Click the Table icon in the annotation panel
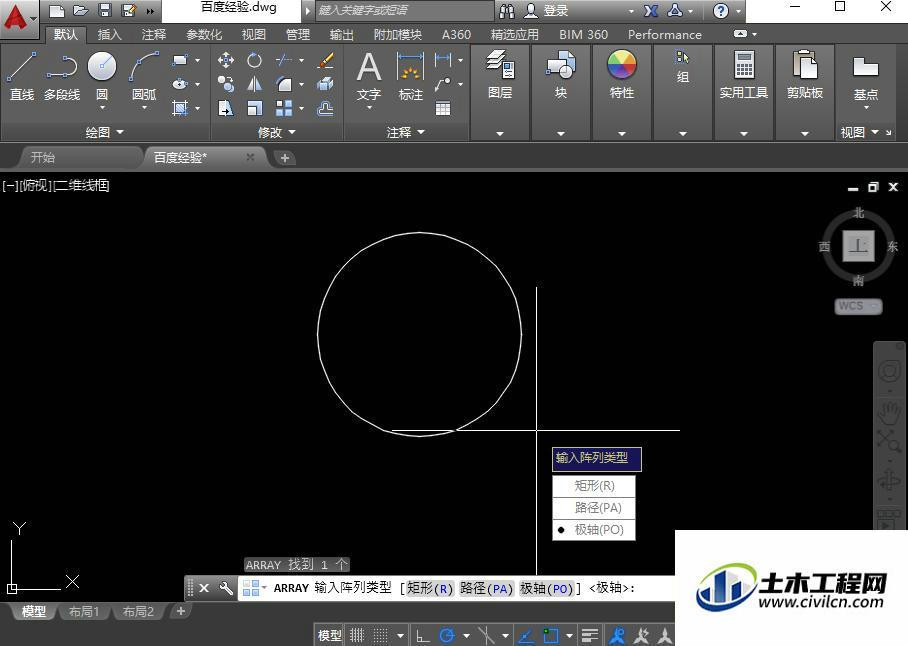Image resolution: width=908 pixels, height=646 pixels. 443,108
